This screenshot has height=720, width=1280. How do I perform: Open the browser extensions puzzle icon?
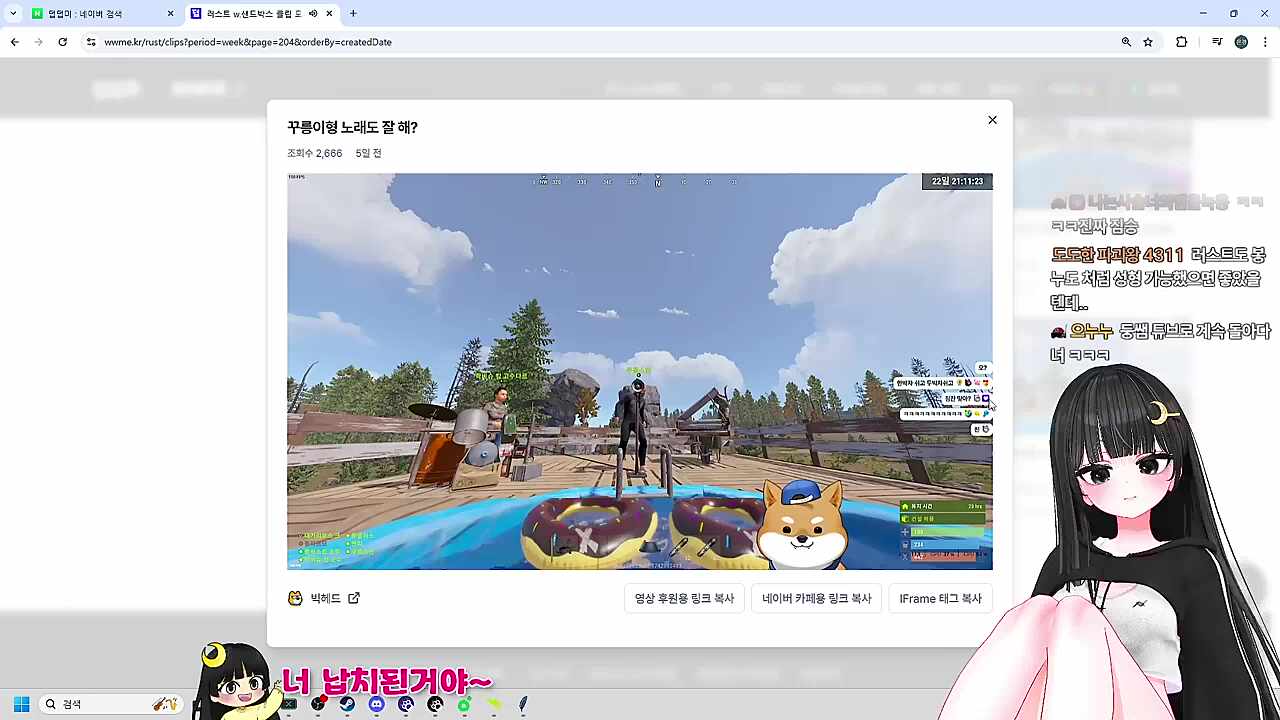tap(1181, 42)
